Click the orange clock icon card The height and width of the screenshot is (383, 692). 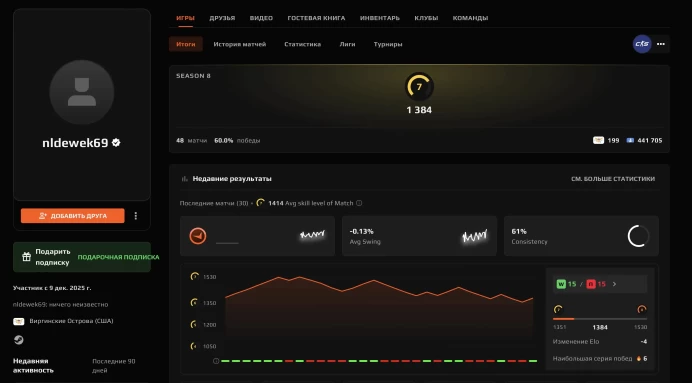257,236
